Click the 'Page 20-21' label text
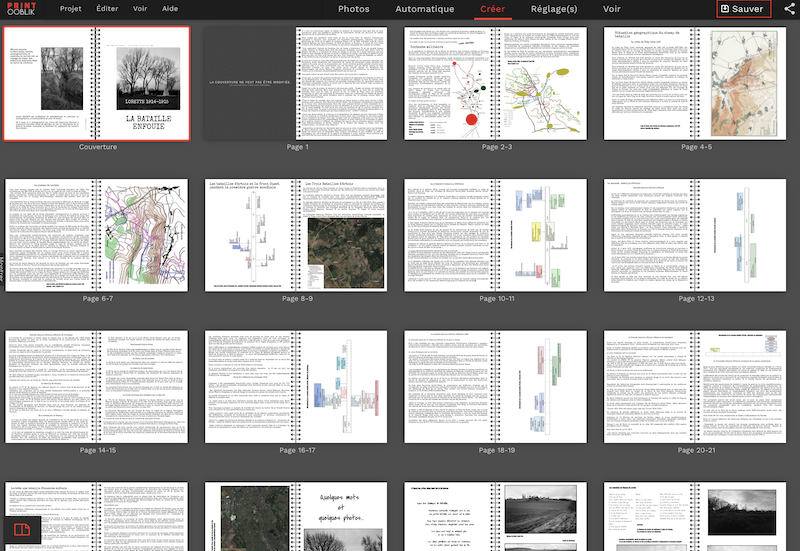Viewport: 800px width, 551px height. coord(696,450)
